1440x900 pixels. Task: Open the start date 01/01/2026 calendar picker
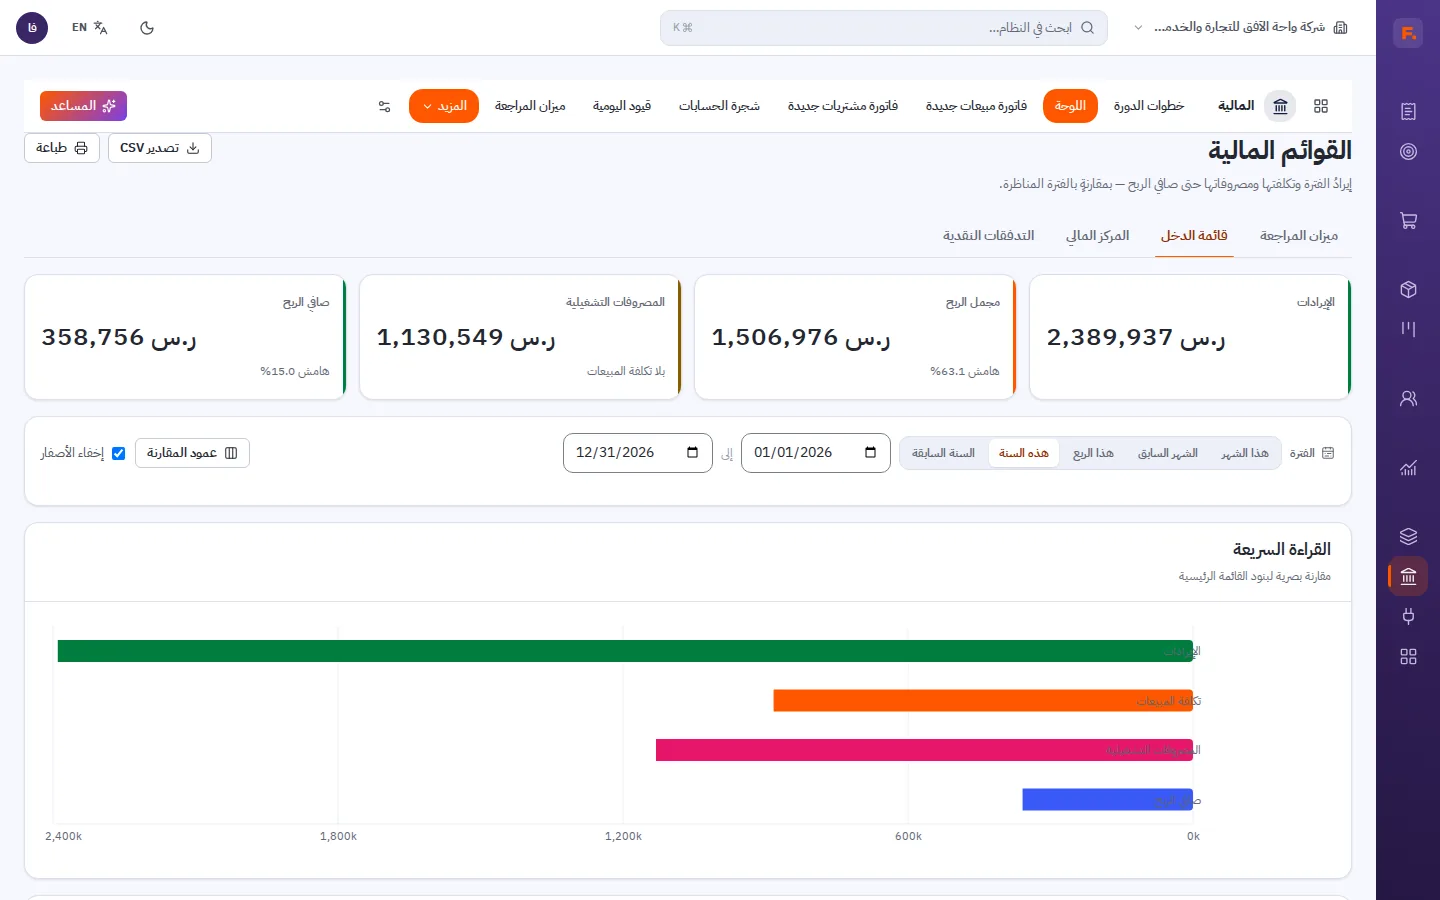[870, 453]
